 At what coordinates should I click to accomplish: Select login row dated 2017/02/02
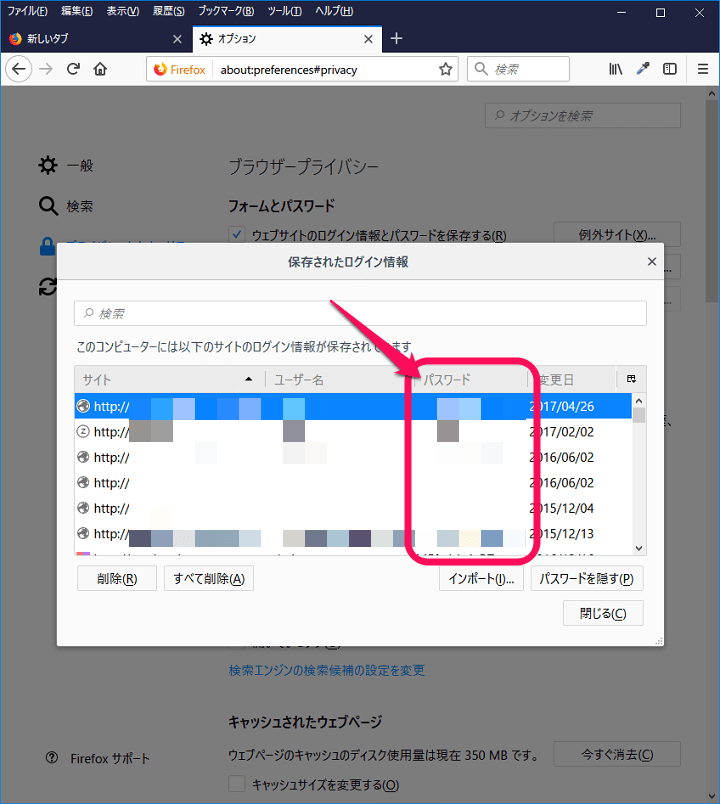coord(353,432)
